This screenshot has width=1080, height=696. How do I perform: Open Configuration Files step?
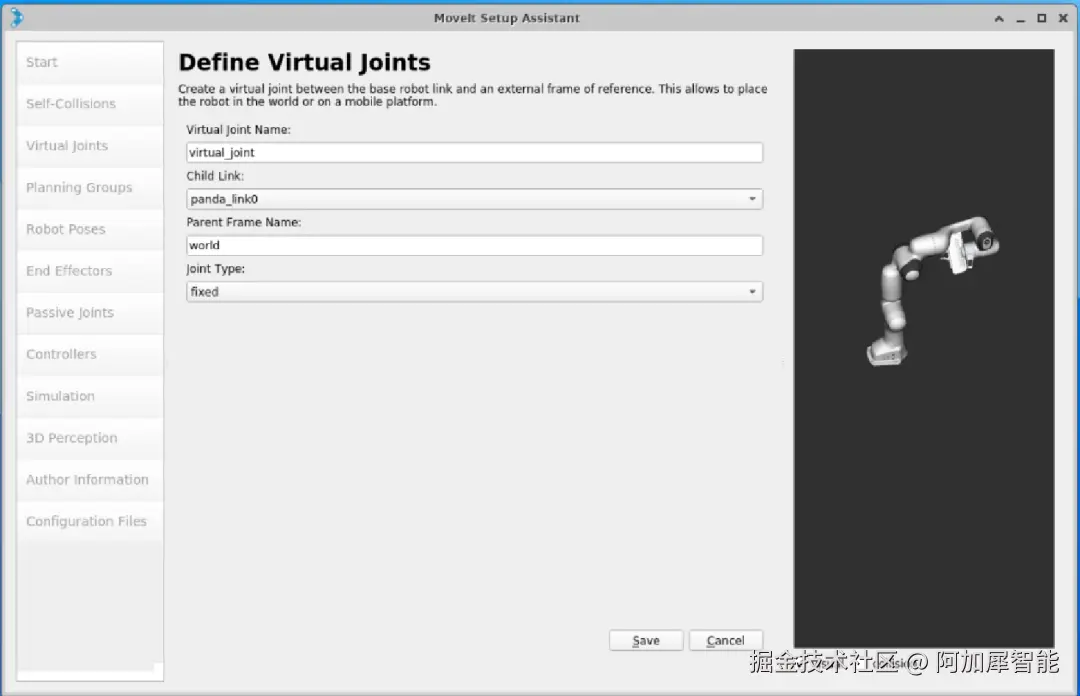[90, 521]
